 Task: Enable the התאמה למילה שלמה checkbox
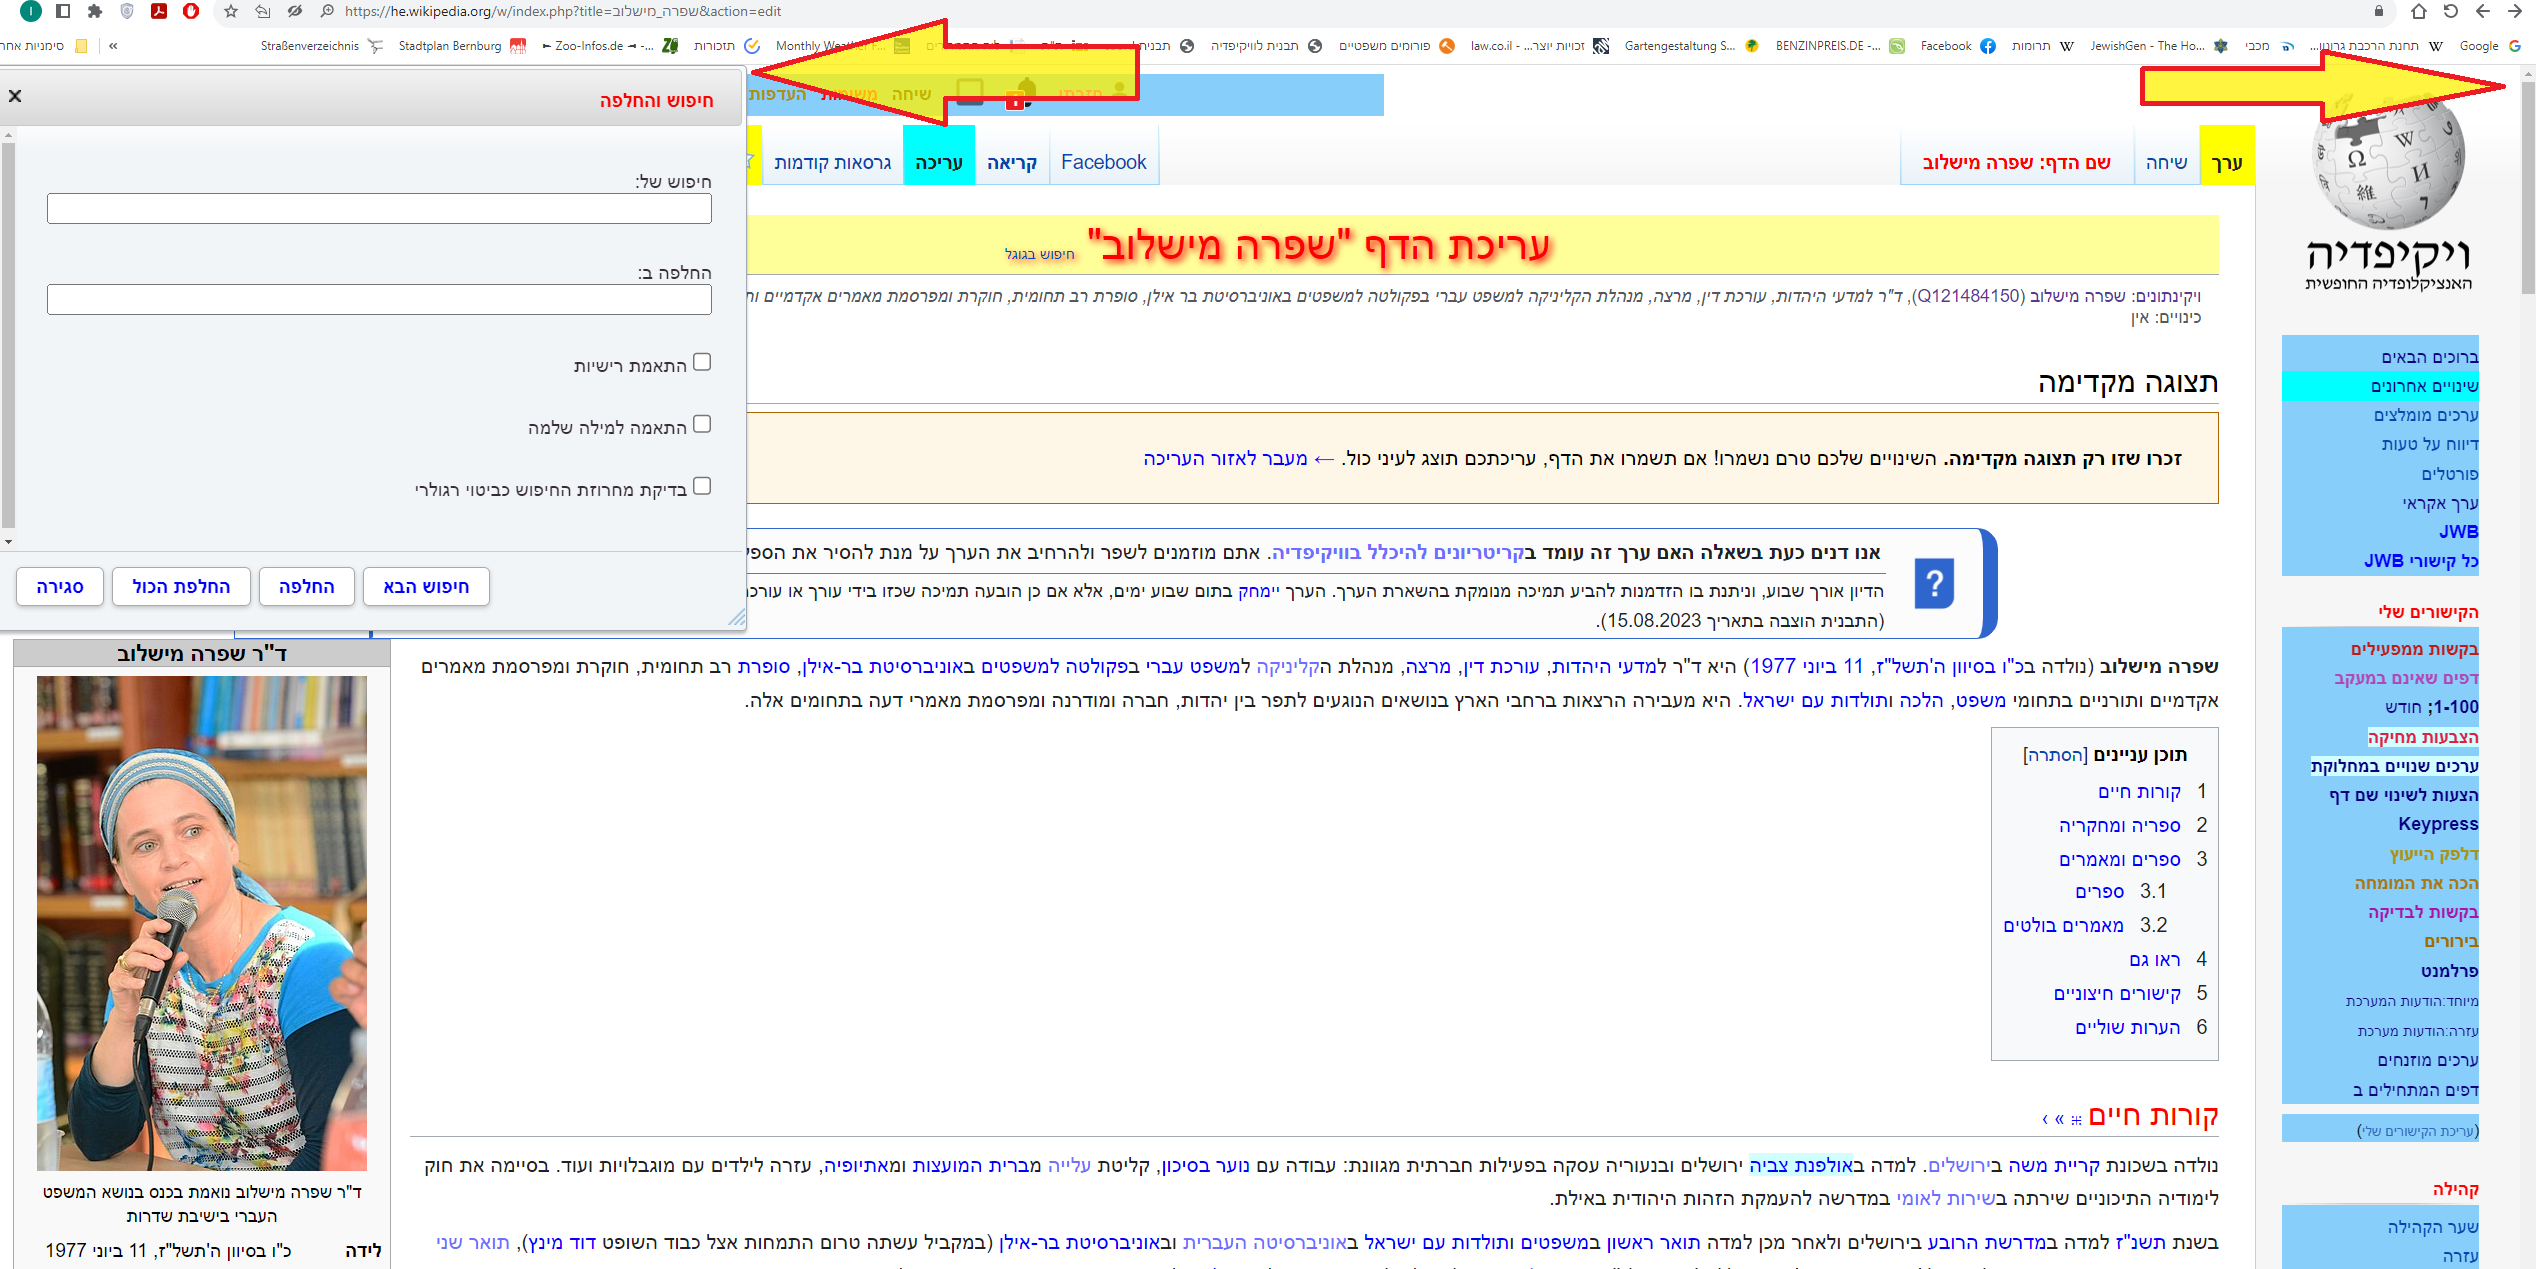point(702,424)
